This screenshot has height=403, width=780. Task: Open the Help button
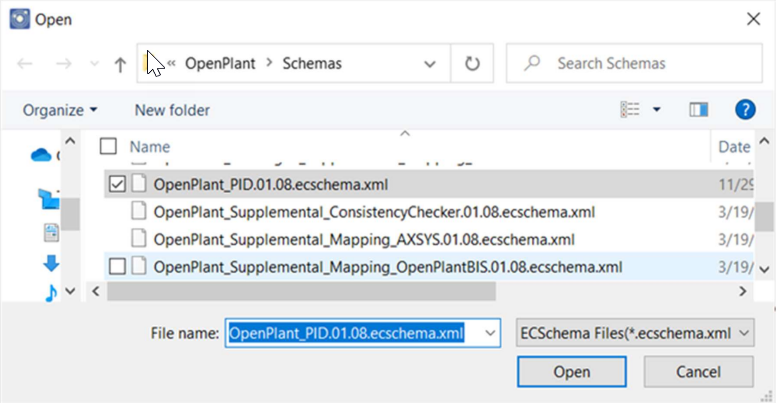click(x=745, y=109)
